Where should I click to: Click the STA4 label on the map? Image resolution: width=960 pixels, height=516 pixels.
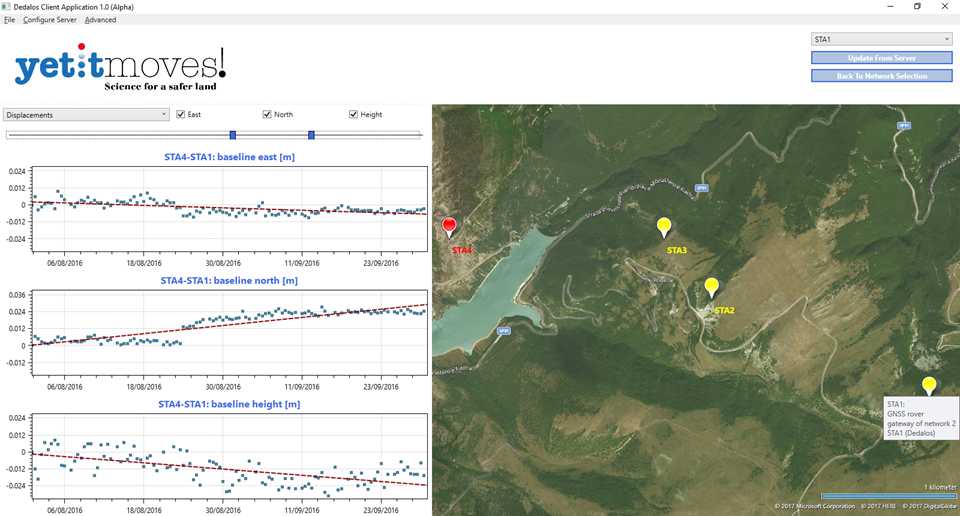462,250
